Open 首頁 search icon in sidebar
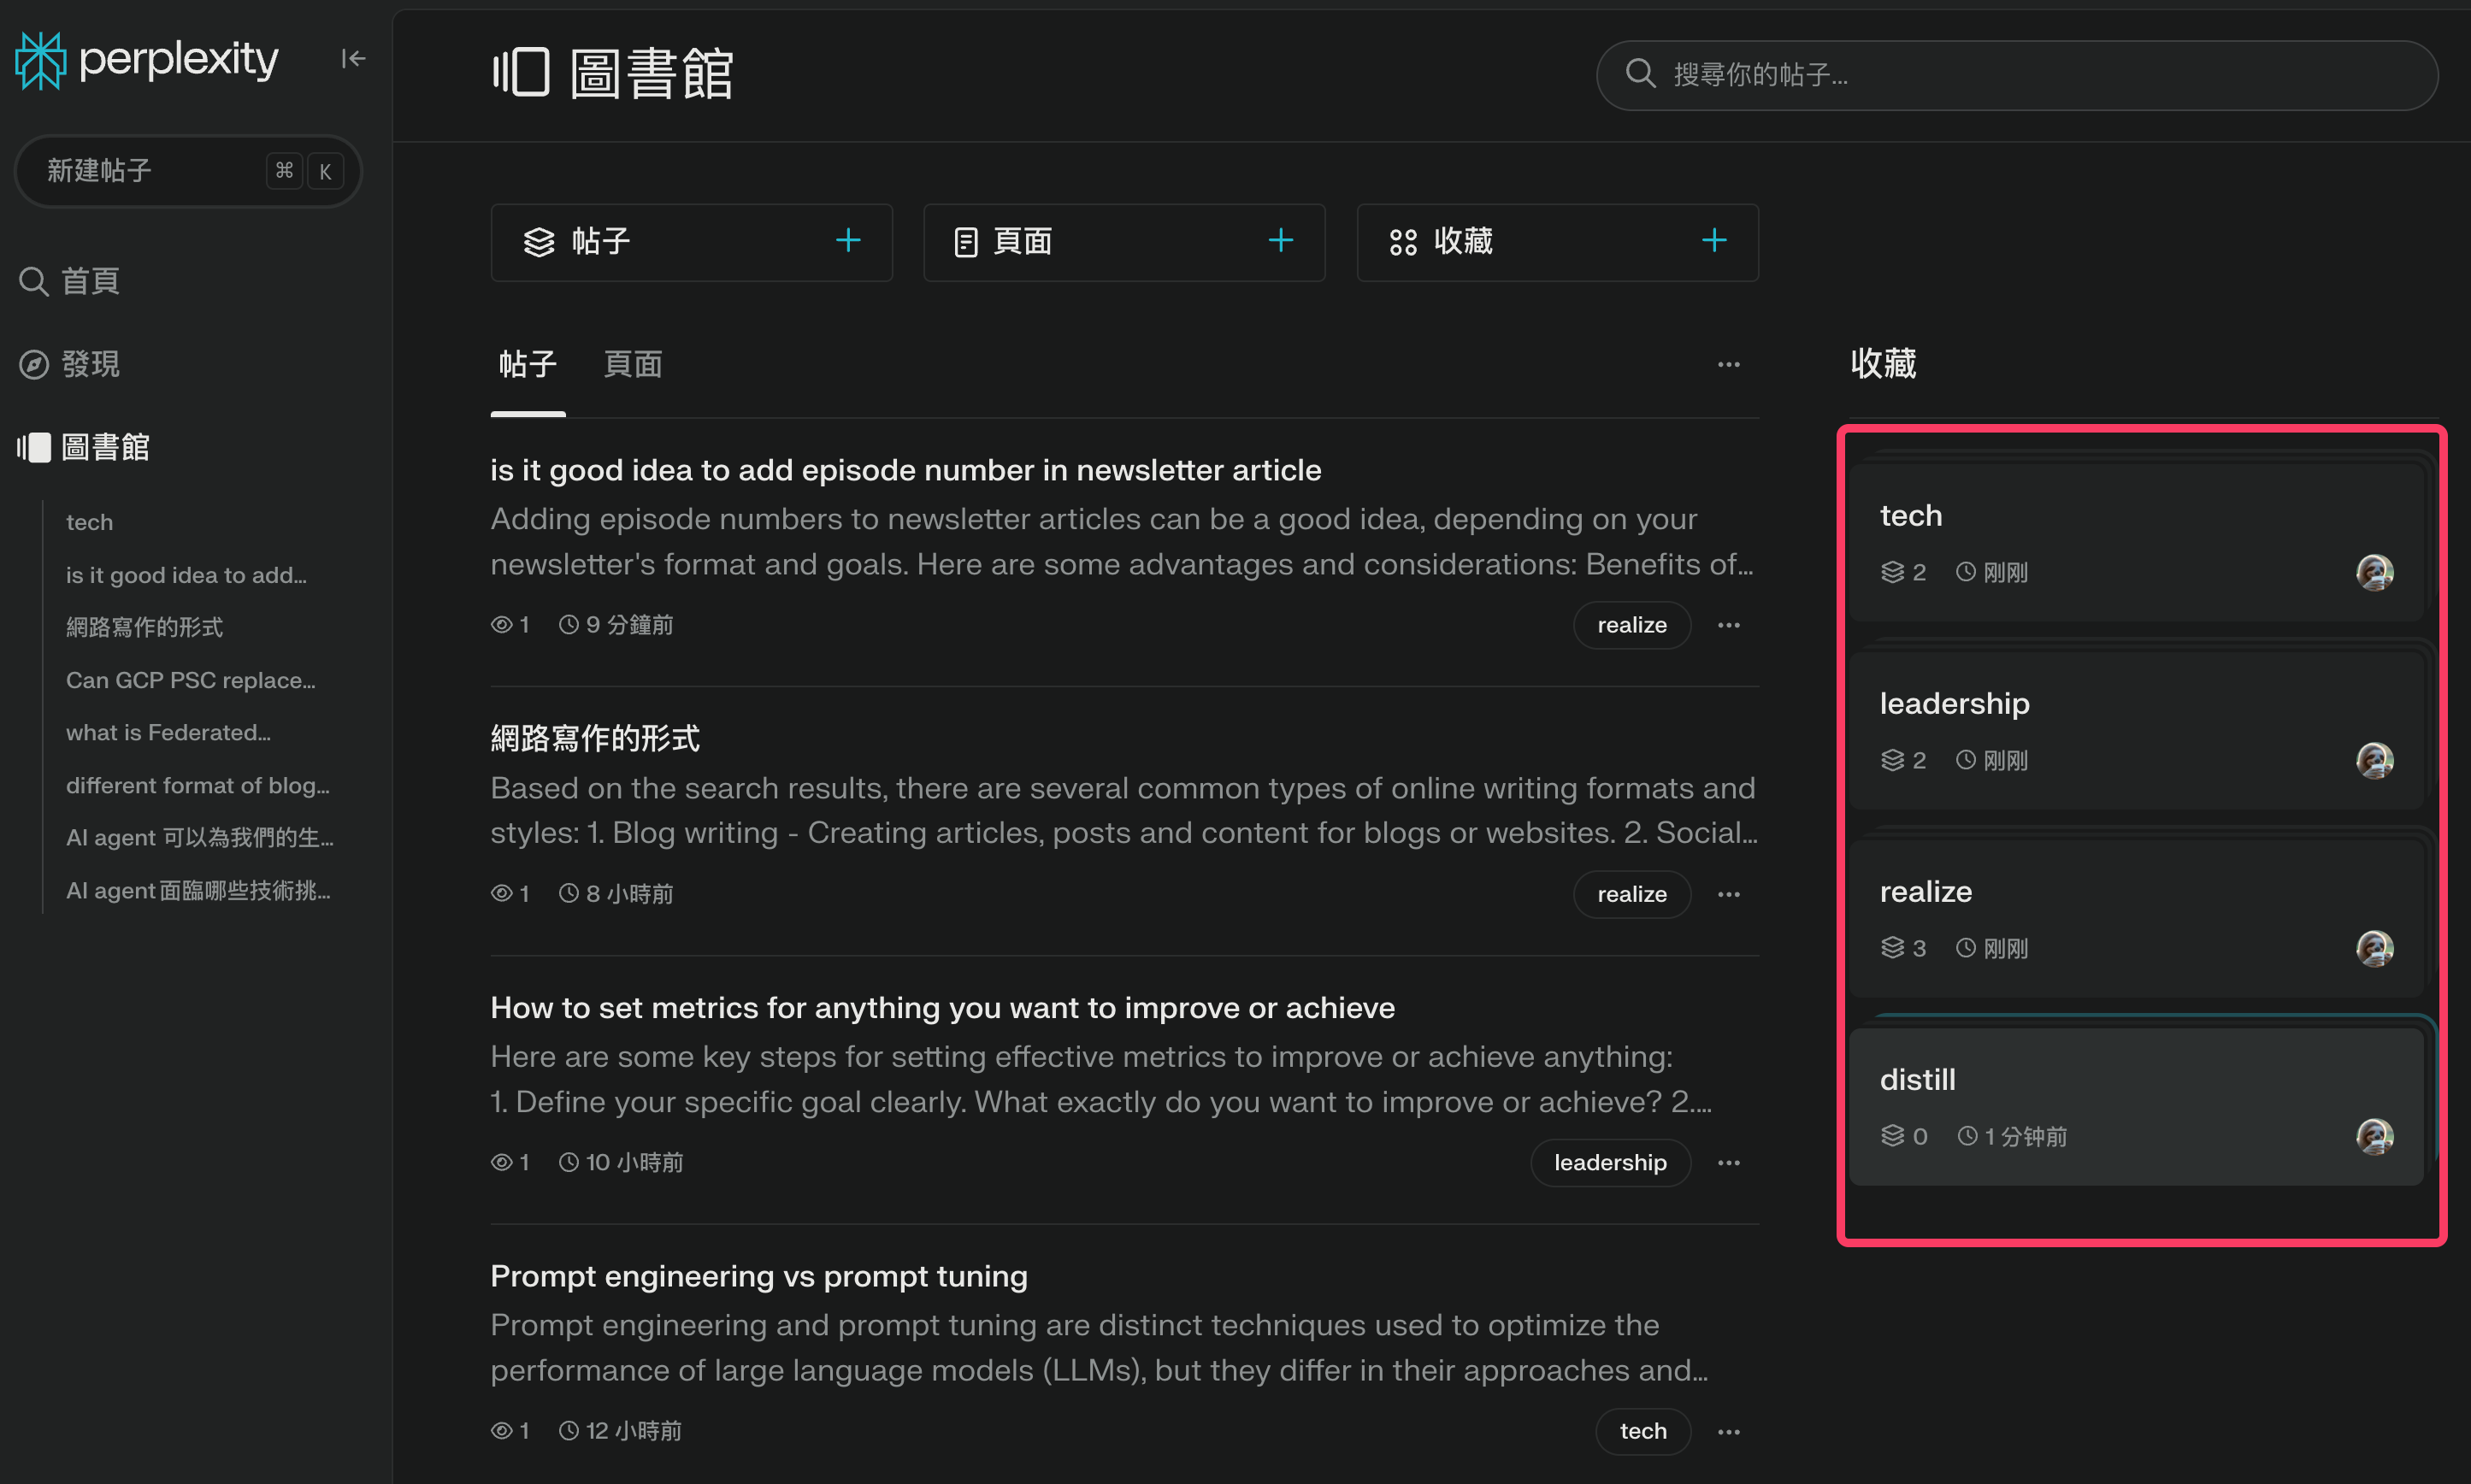2471x1484 pixels. (34, 282)
